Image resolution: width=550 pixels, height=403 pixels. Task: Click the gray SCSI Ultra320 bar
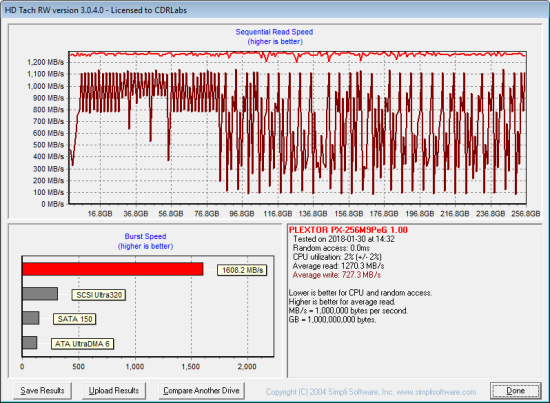[40, 294]
